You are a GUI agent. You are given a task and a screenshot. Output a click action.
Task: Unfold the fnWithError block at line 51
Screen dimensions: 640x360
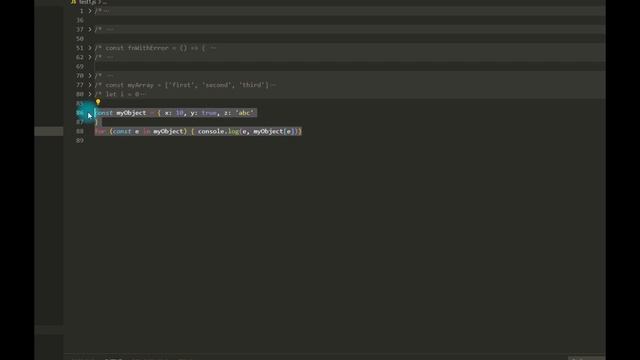[90, 48]
